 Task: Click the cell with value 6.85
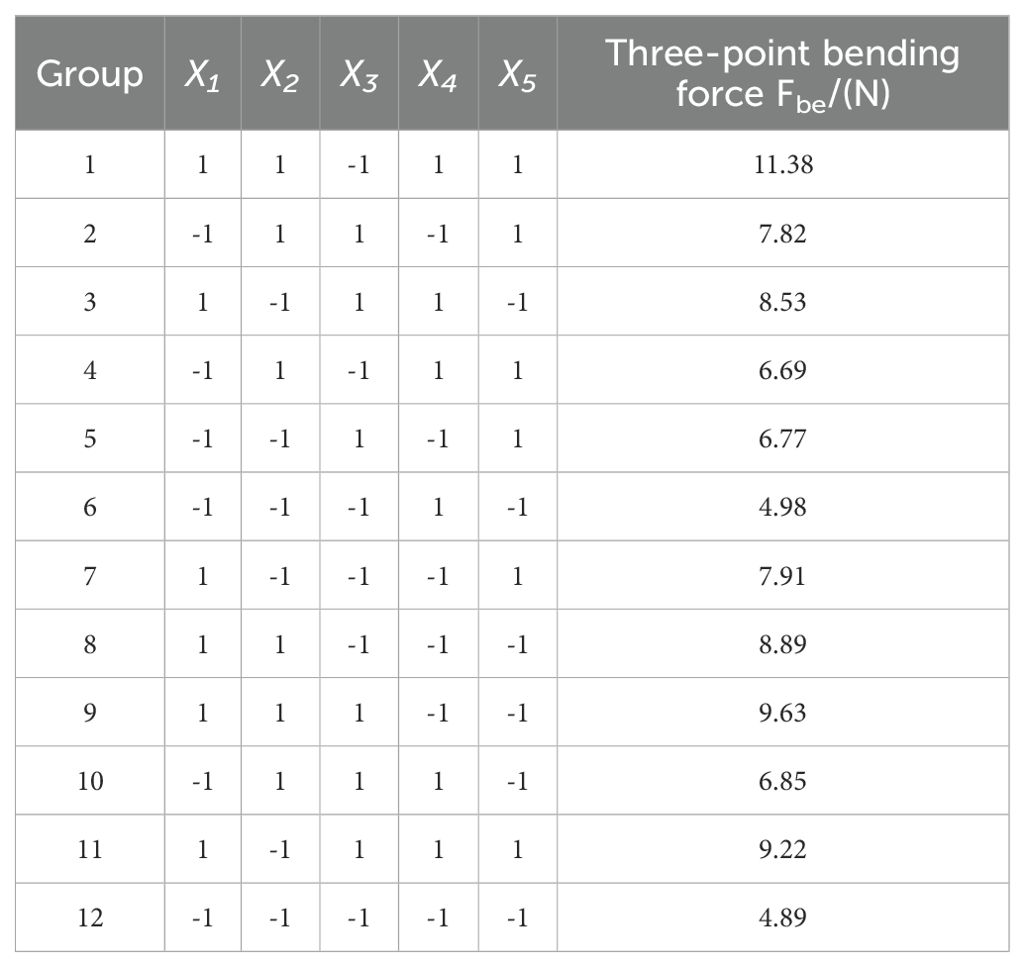(783, 781)
